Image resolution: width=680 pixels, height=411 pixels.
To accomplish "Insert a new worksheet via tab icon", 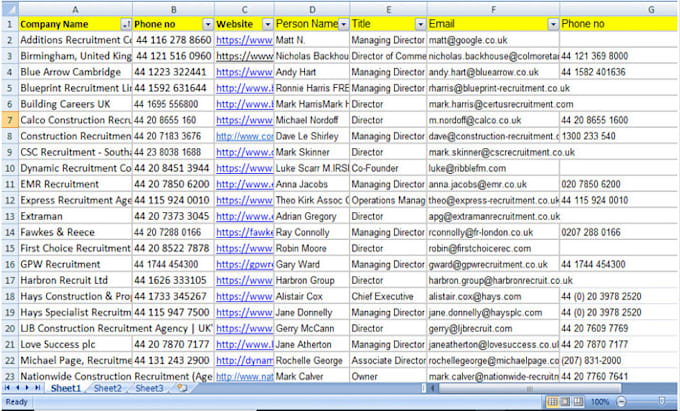I will [183, 388].
